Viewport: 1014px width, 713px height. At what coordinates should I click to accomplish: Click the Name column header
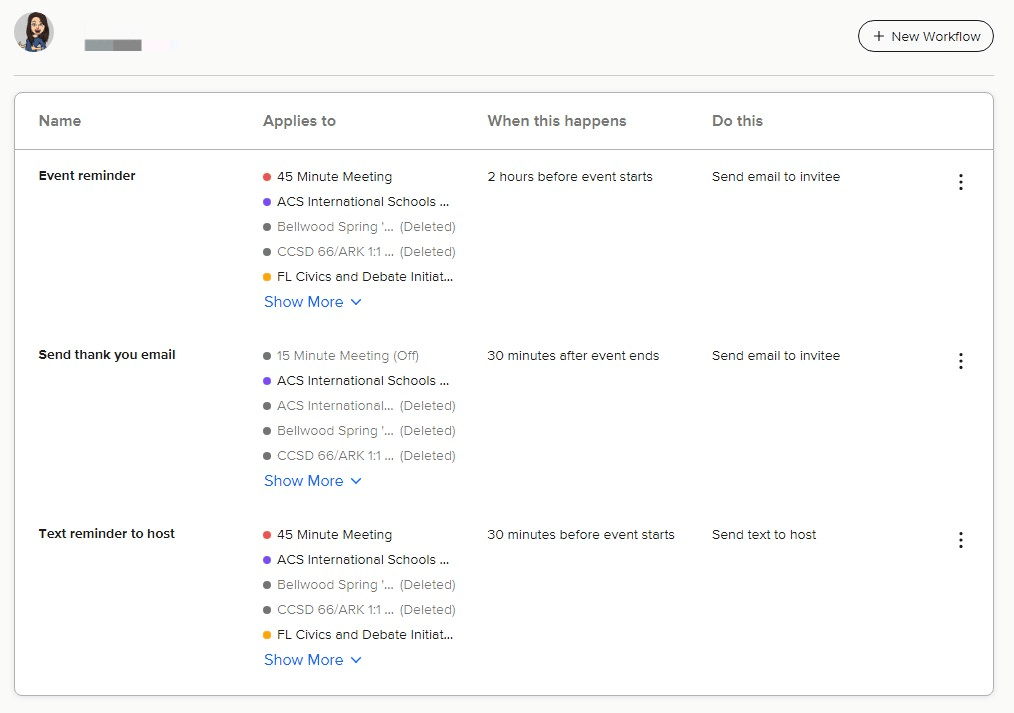(x=60, y=121)
